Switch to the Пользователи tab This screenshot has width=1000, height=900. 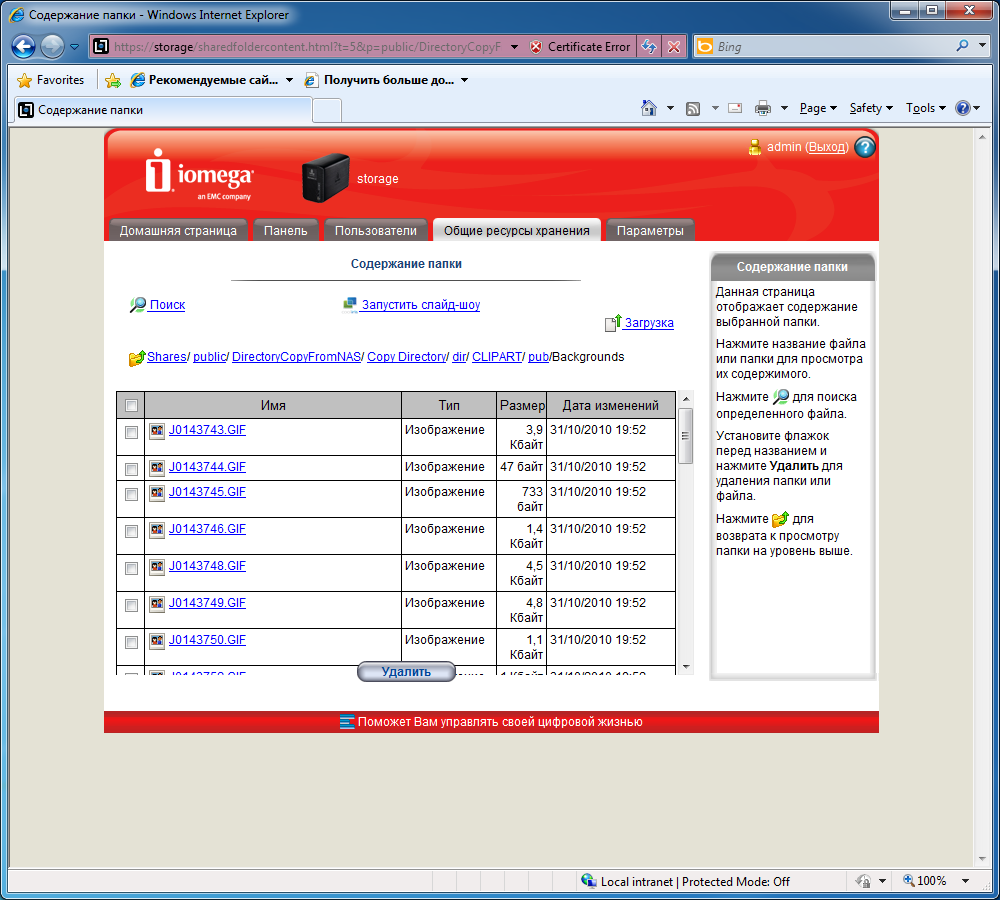point(376,230)
